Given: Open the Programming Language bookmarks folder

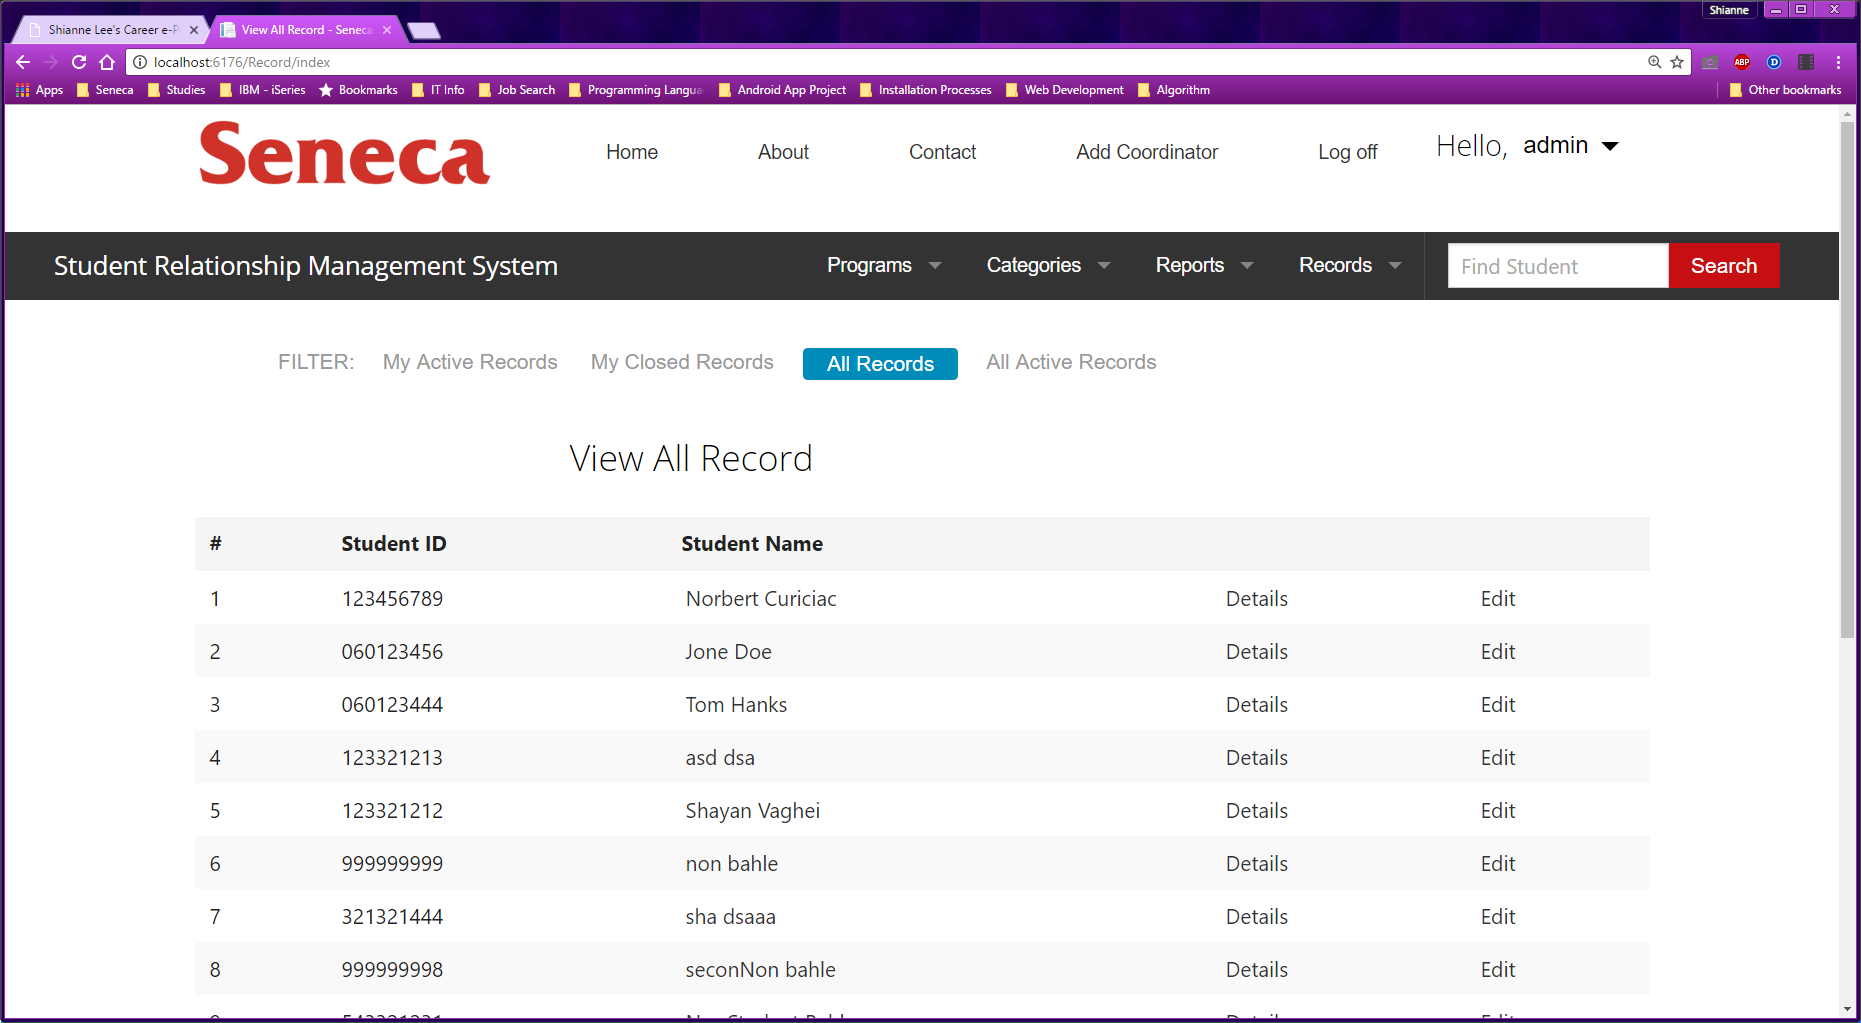Looking at the screenshot, I should pyautogui.click(x=636, y=90).
